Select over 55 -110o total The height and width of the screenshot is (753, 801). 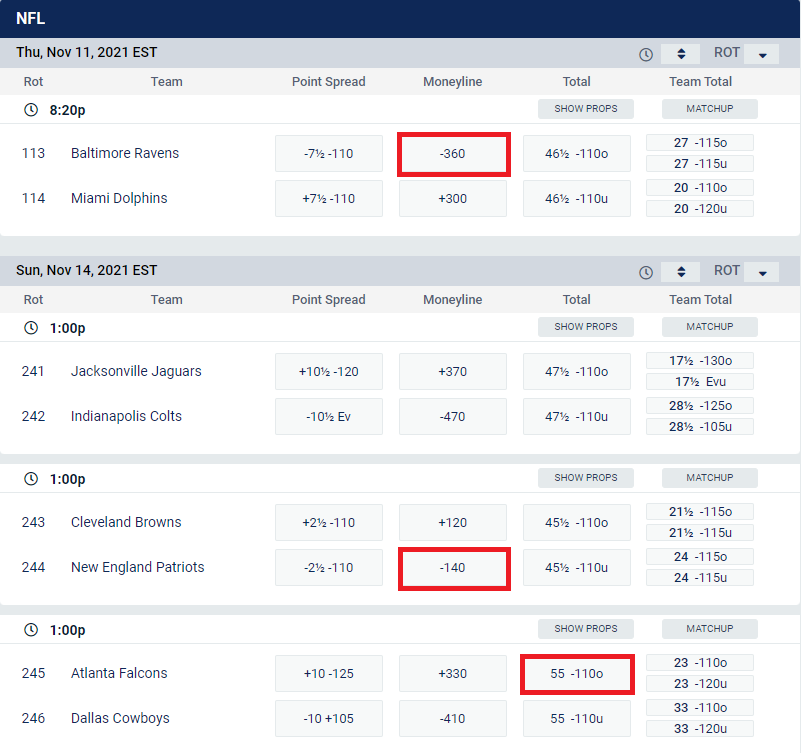pos(577,674)
